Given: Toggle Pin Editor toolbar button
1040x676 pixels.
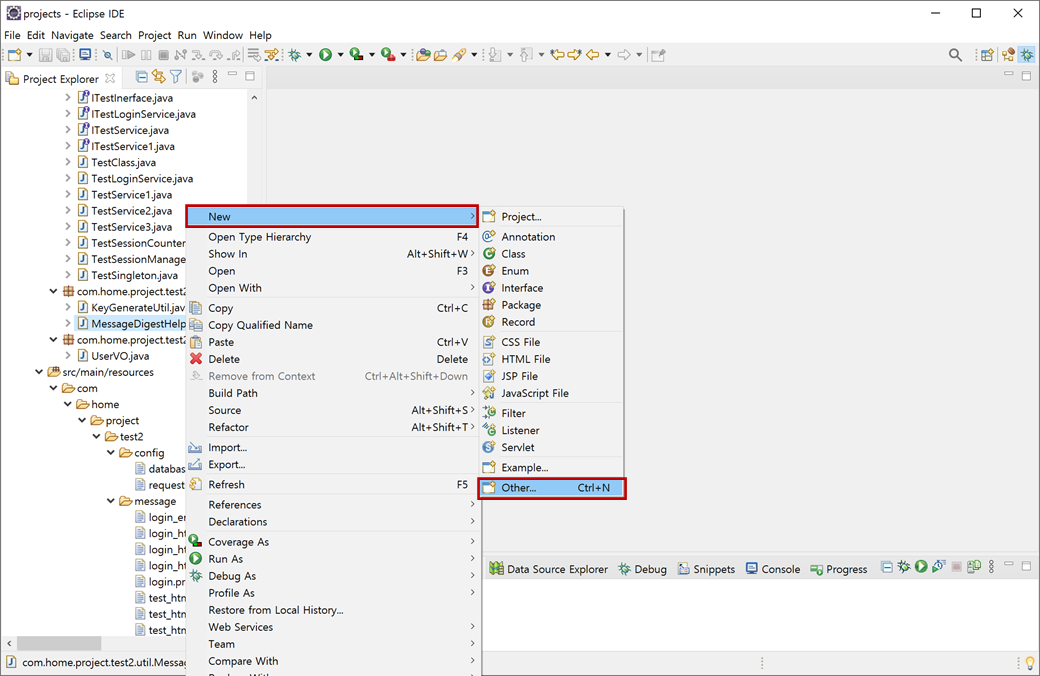Looking at the screenshot, I should click(x=658, y=55).
